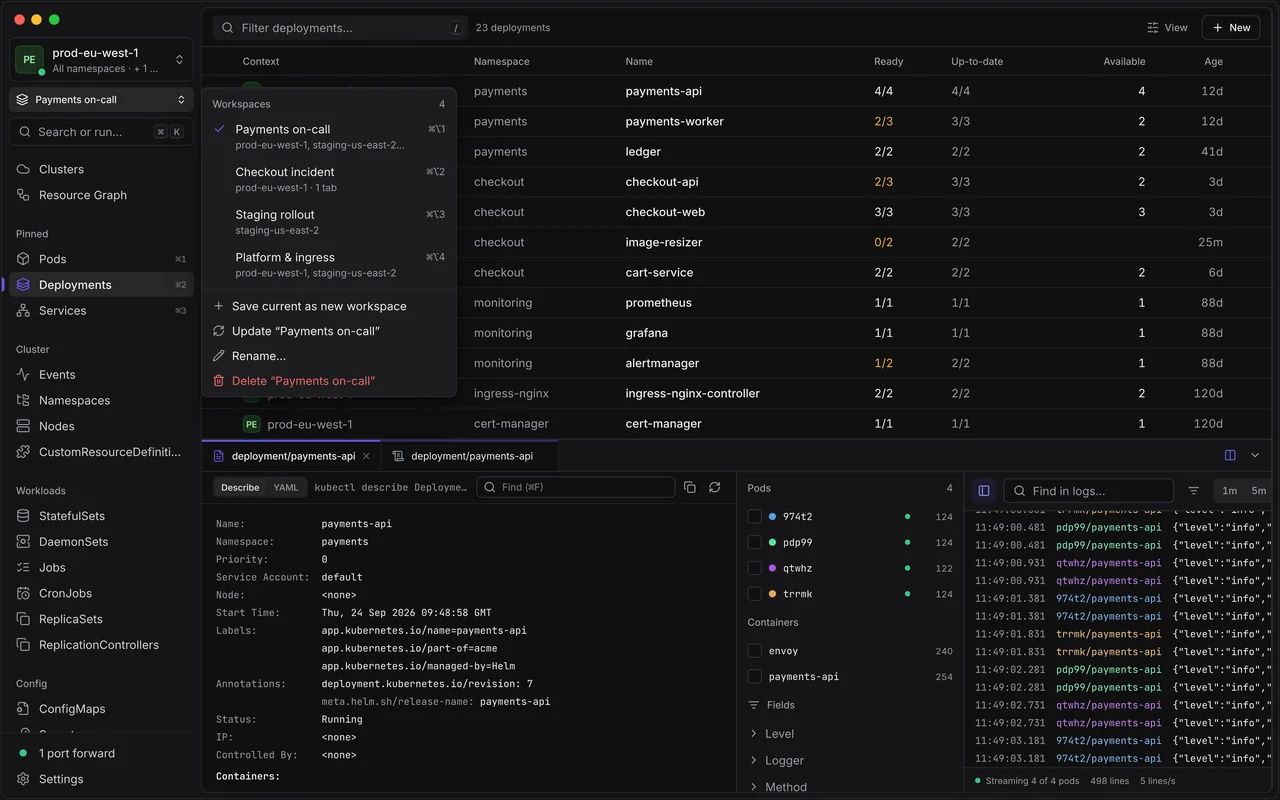1280x800 pixels.
Task: Toggle logs sidebar panel icon
Action: (x=984, y=491)
